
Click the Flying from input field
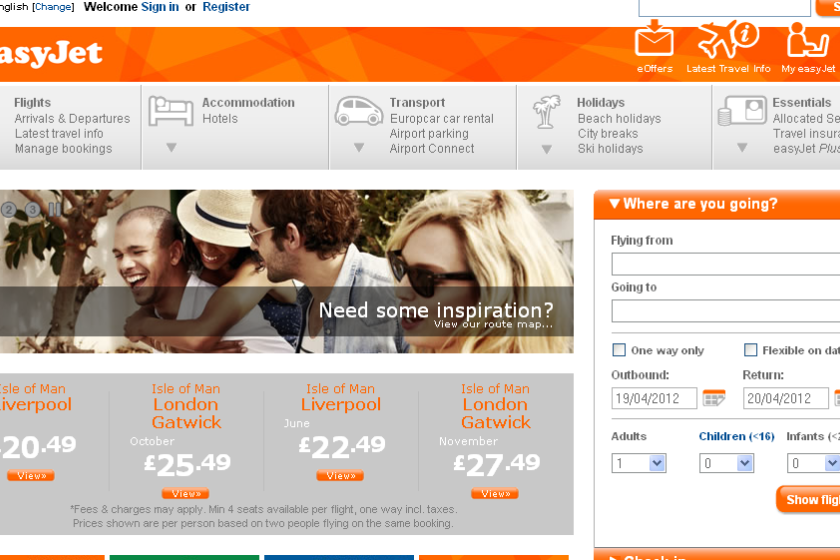(726, 264)
